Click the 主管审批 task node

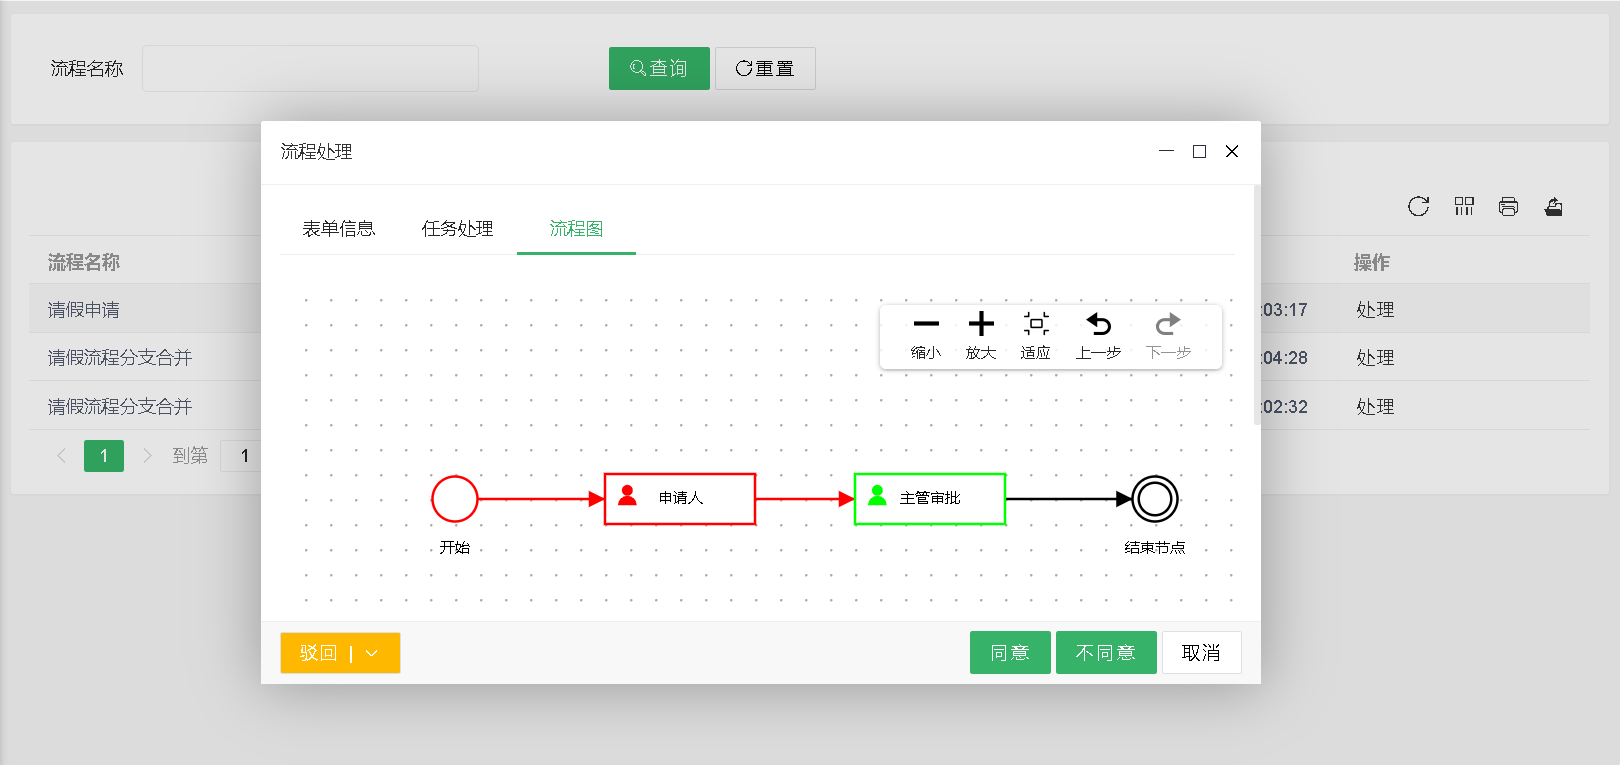(x=930, y=499)
